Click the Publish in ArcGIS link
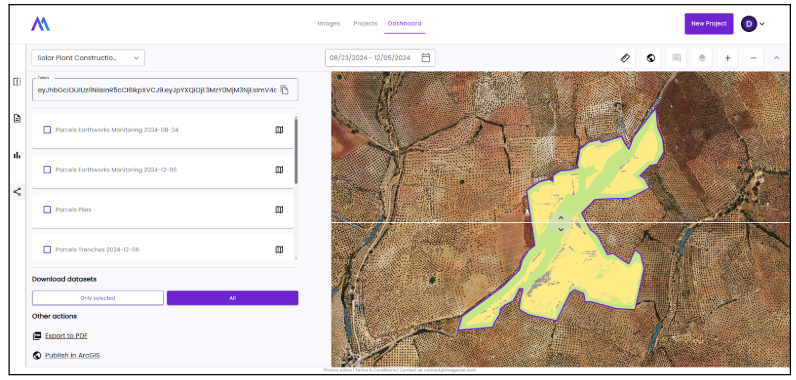Screen dimensions: 796x380 pos(73,355)
